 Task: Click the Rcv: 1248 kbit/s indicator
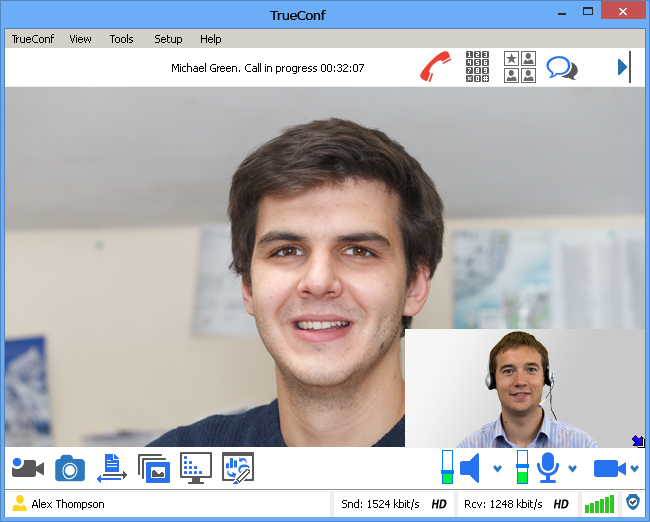[503, 504]
